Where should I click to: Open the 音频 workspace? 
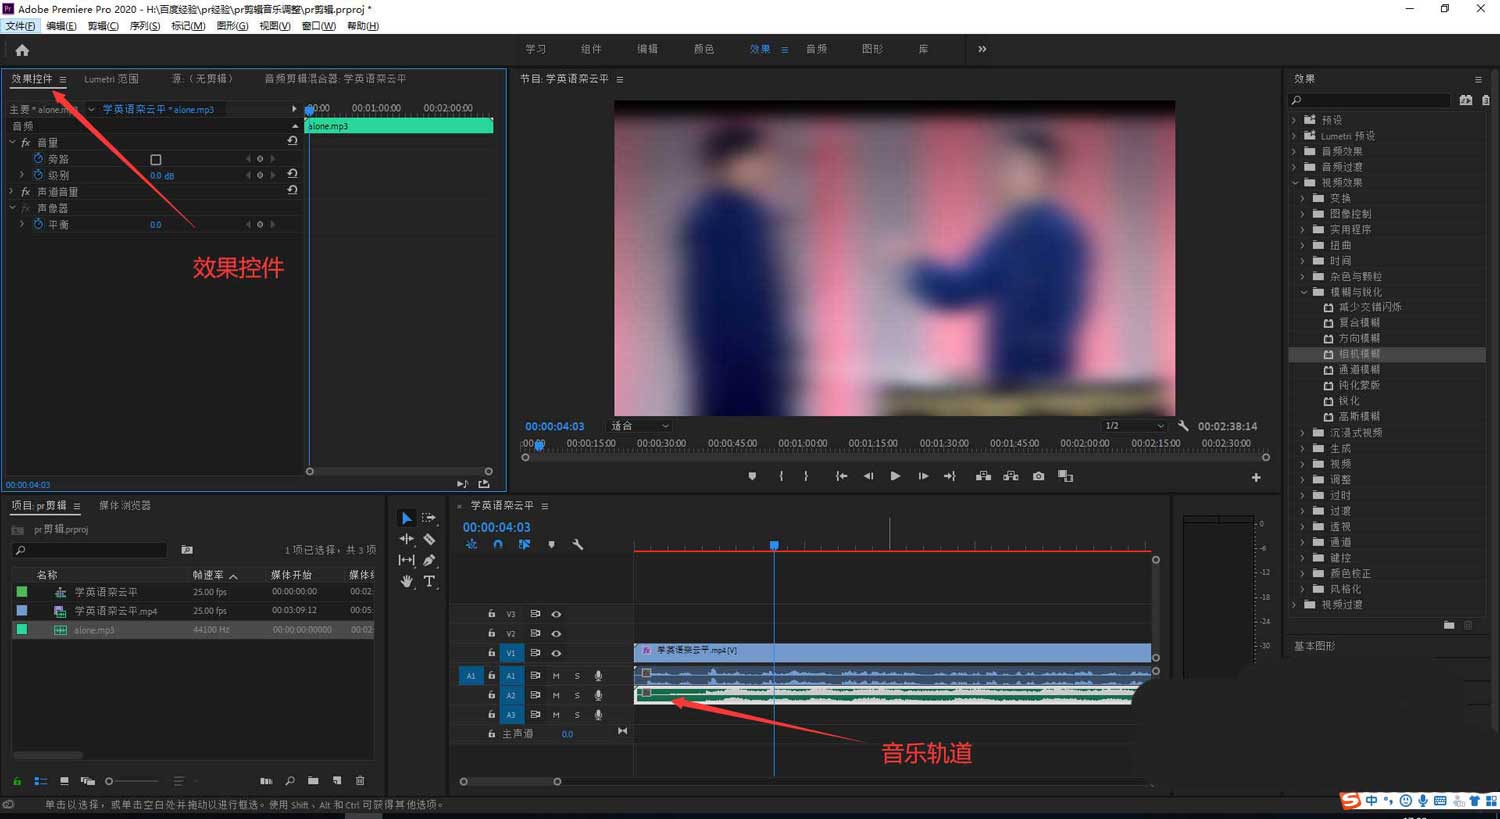(x=816, y=49)
